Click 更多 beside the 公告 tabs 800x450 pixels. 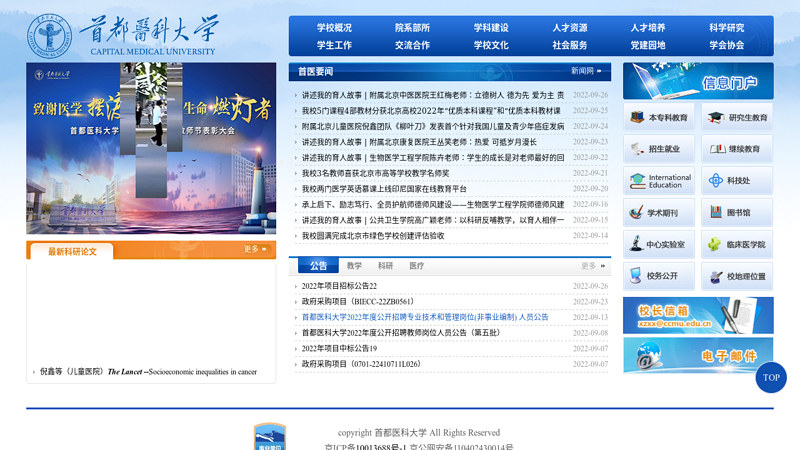(593, 266)
